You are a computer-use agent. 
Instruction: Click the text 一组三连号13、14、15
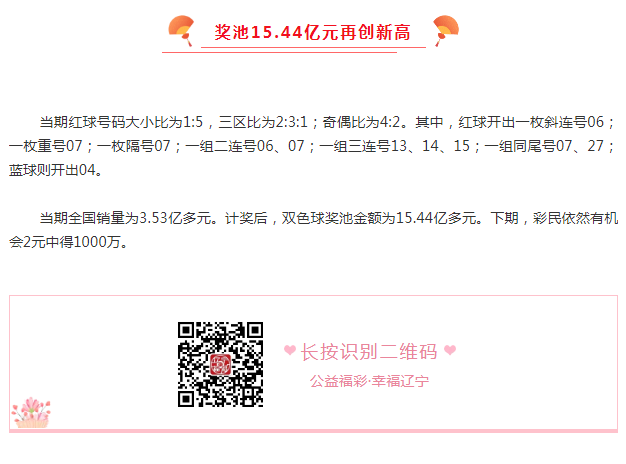(394, 146)
